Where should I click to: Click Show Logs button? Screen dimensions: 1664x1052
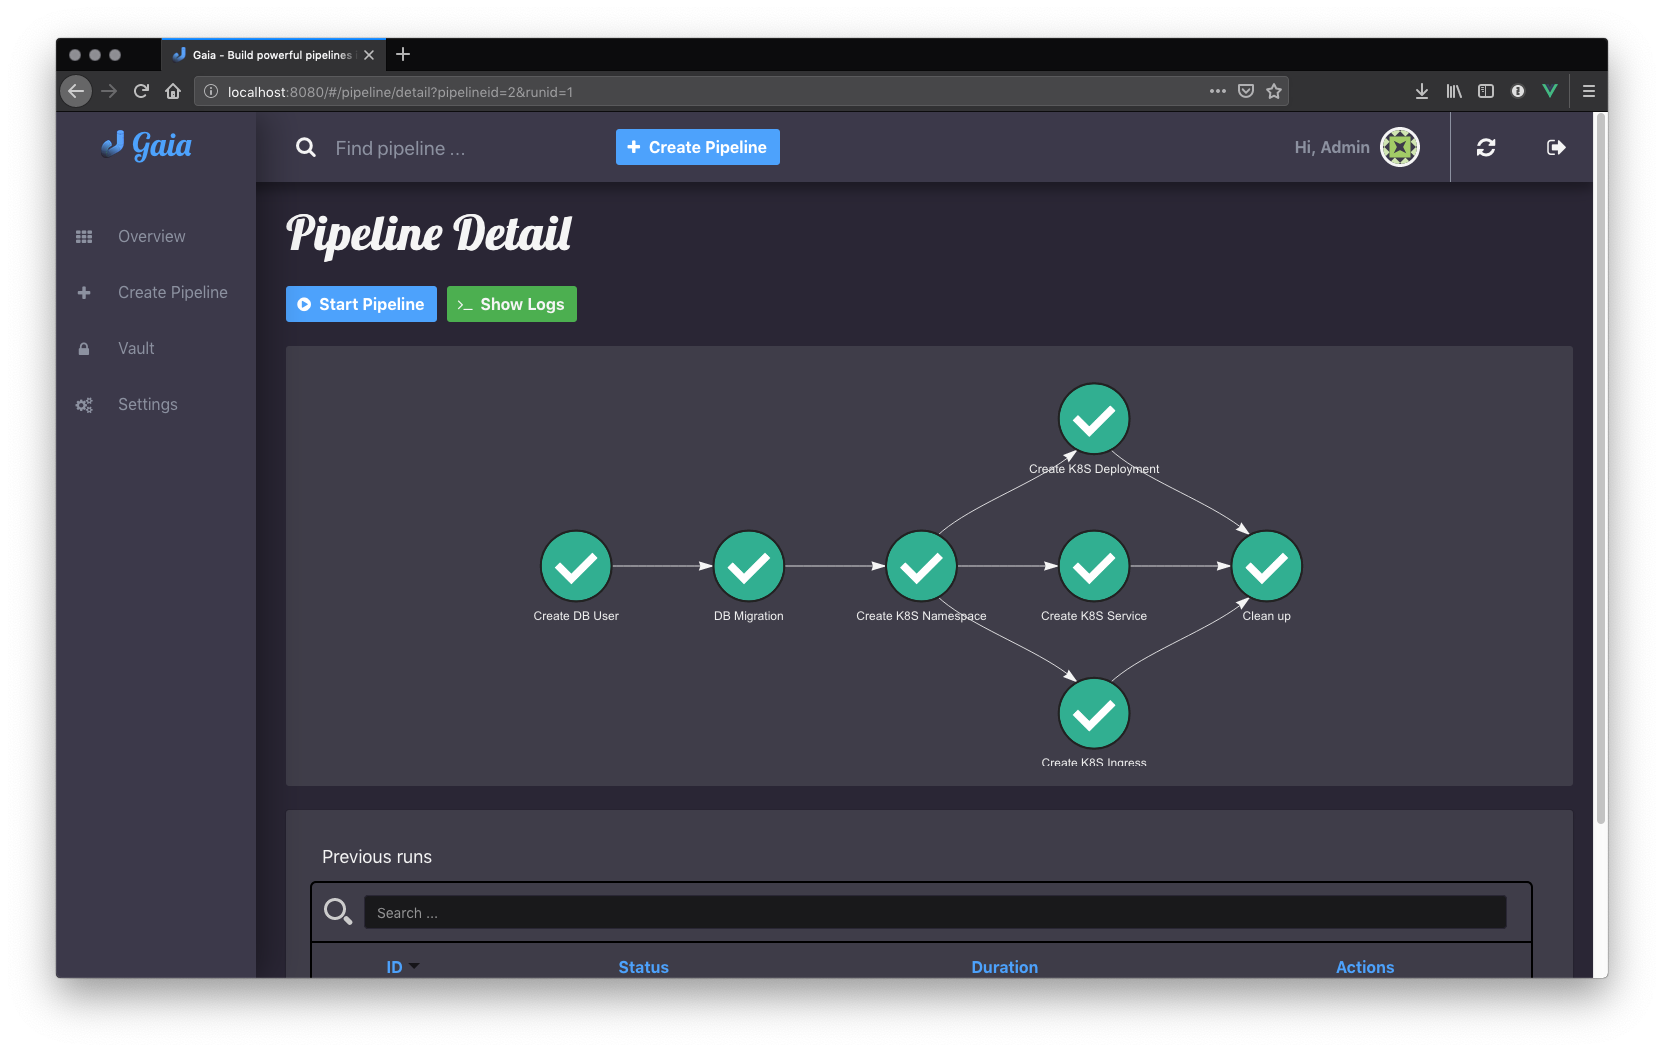click(x=512, y=304)
